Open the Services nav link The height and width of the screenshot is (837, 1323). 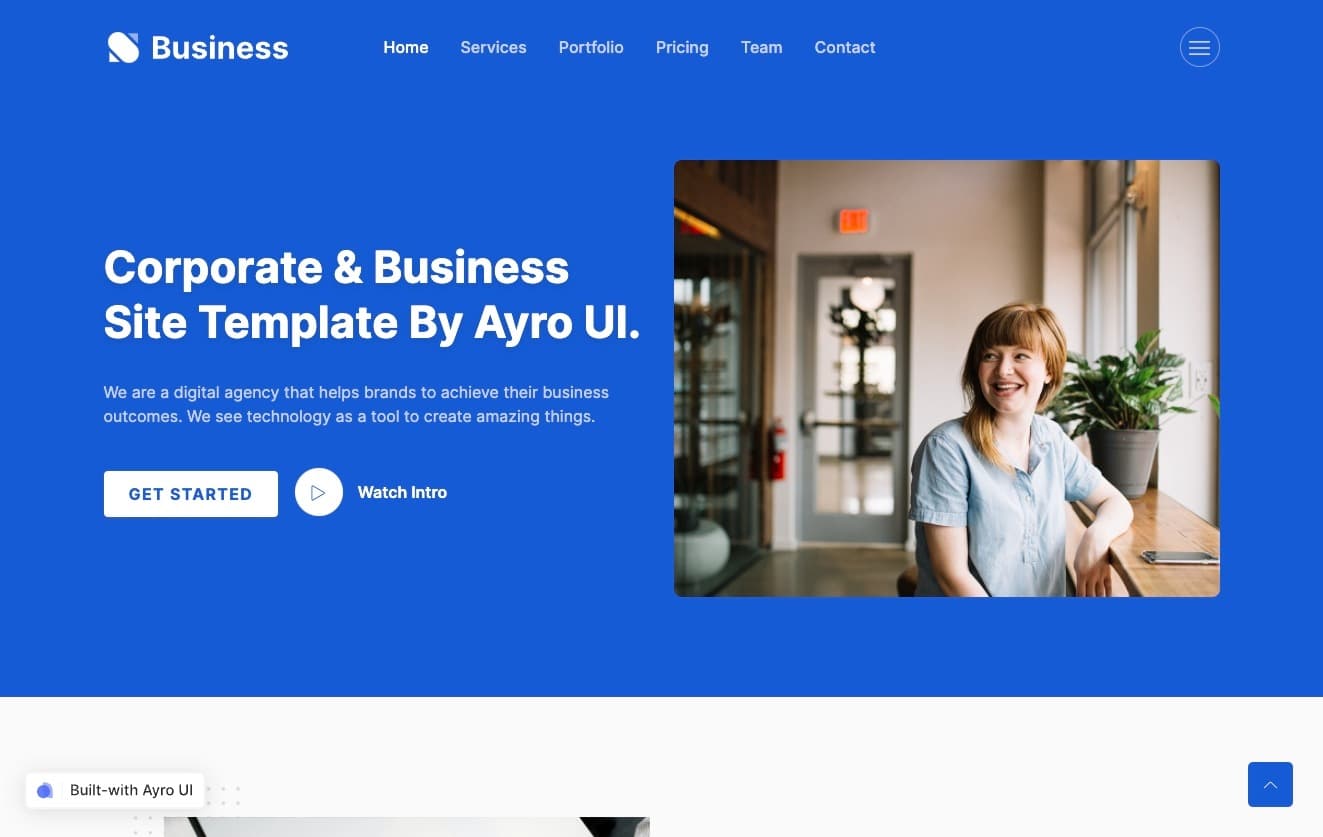click(493, 47)
